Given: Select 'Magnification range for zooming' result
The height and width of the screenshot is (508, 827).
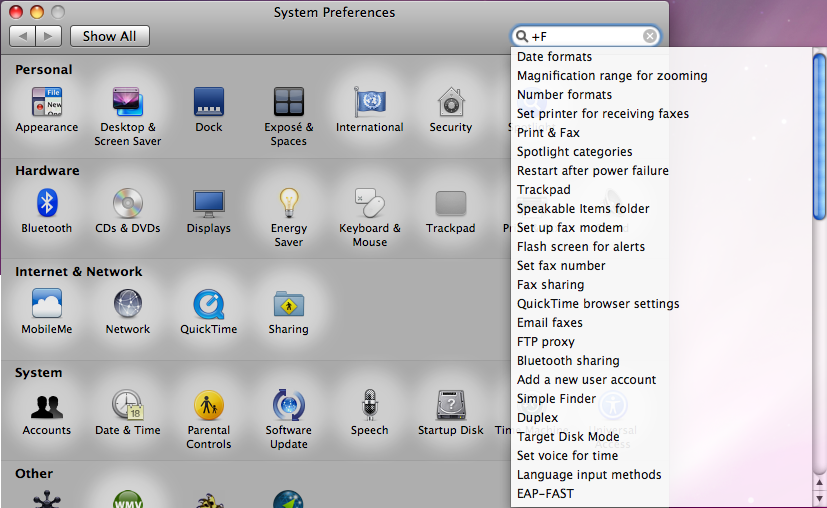Looking at the screenshot, I should (x=612, y=75).
